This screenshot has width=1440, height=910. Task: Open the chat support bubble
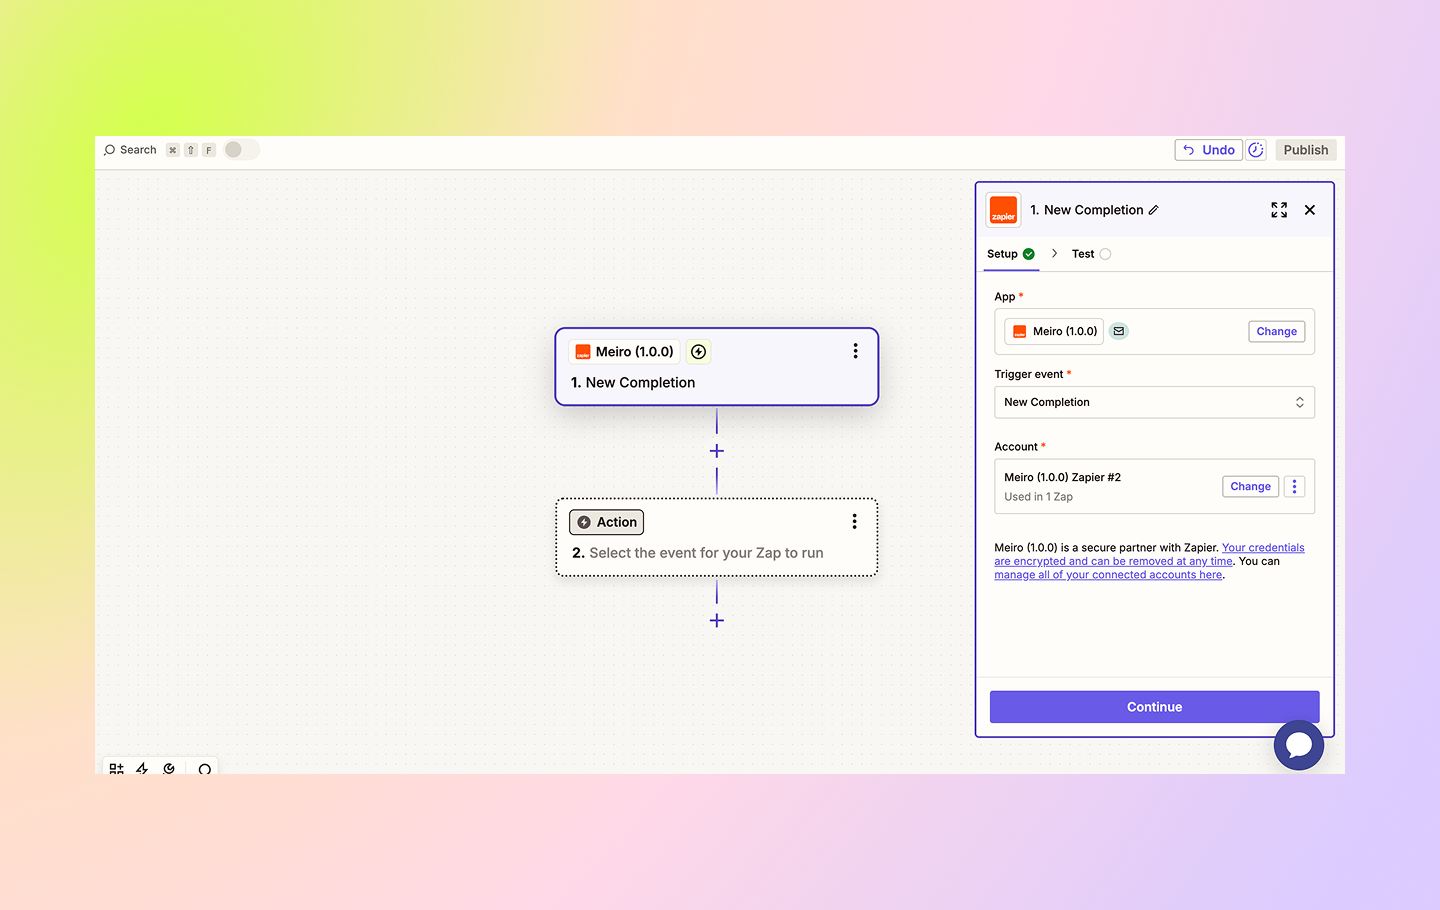(x=1299, y=745)
